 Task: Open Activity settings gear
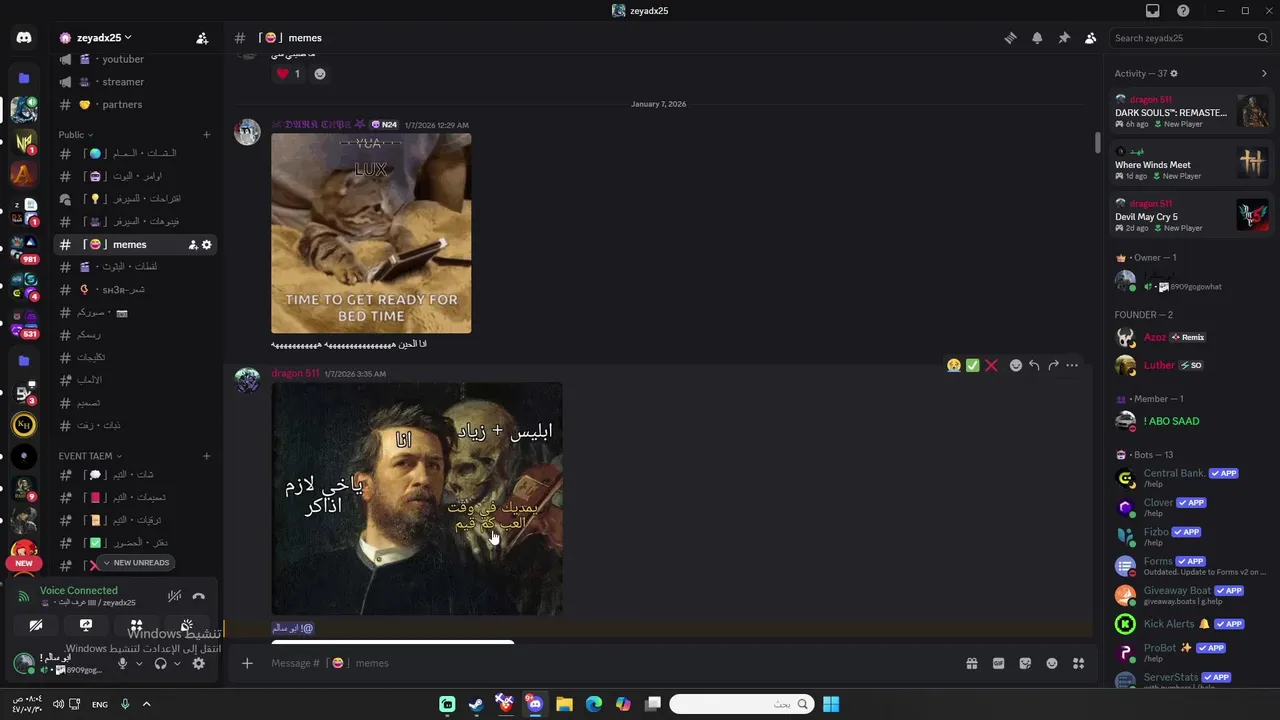coord(1174,74)
